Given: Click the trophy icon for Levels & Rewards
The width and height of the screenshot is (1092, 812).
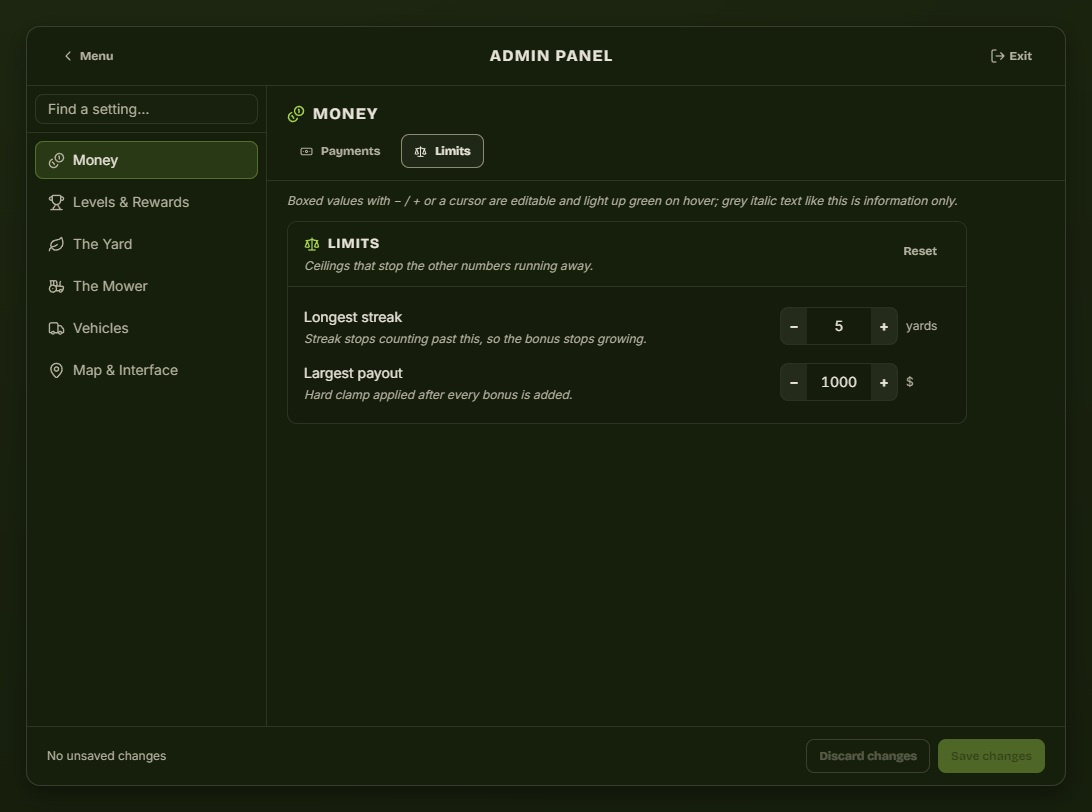Looking at the screenshot, I should pos(56,203).
